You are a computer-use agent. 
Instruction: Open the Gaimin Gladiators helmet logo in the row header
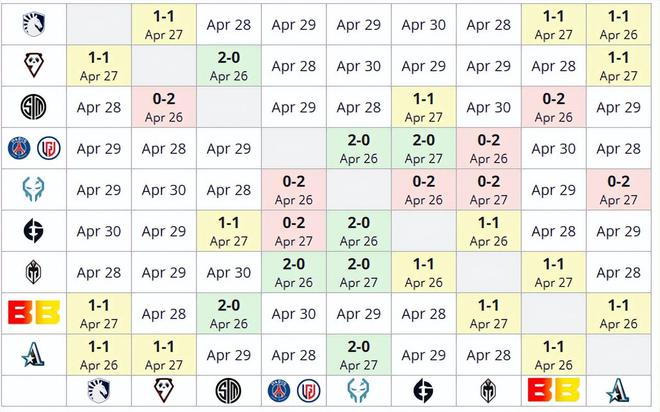pyautogui.click(x=34, y=272)
